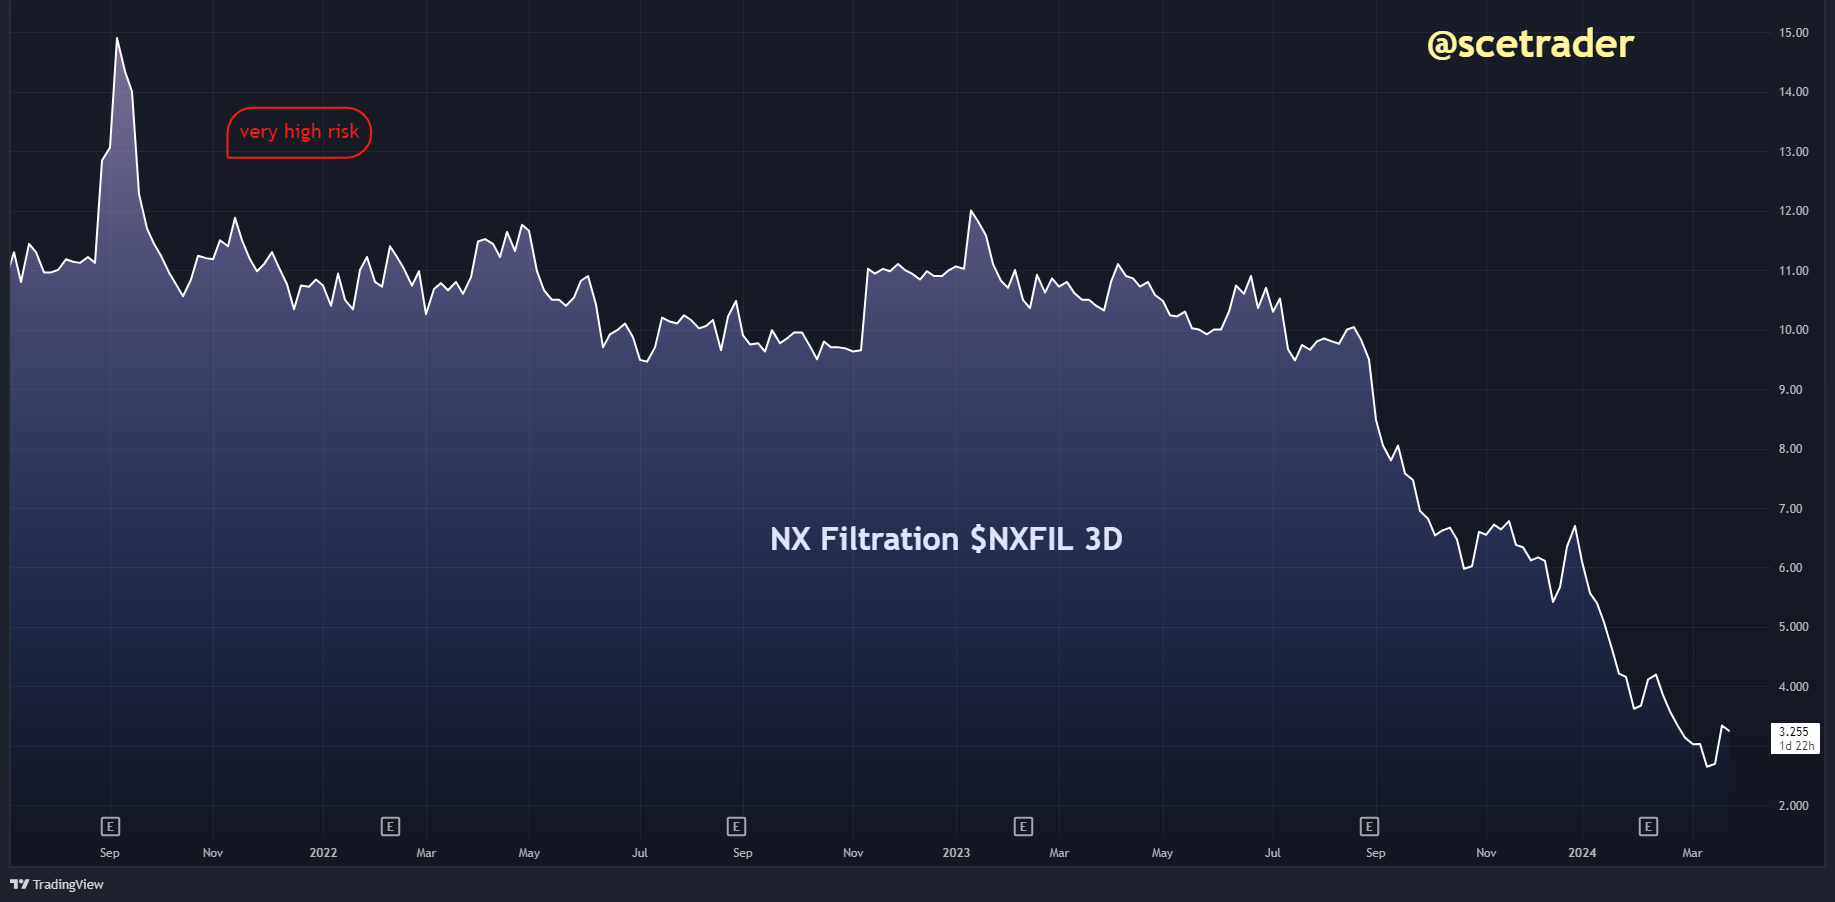The image size is (1835, 902).
Task: Open the earnings marker for September 2022
Action: click(x=737, y=826)
